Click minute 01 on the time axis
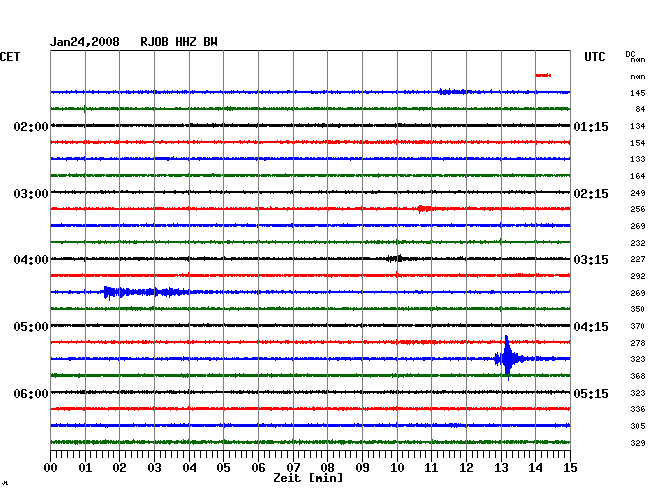Image resolution: width=650 pixels, height=494 pixels. tap(85, 468)
